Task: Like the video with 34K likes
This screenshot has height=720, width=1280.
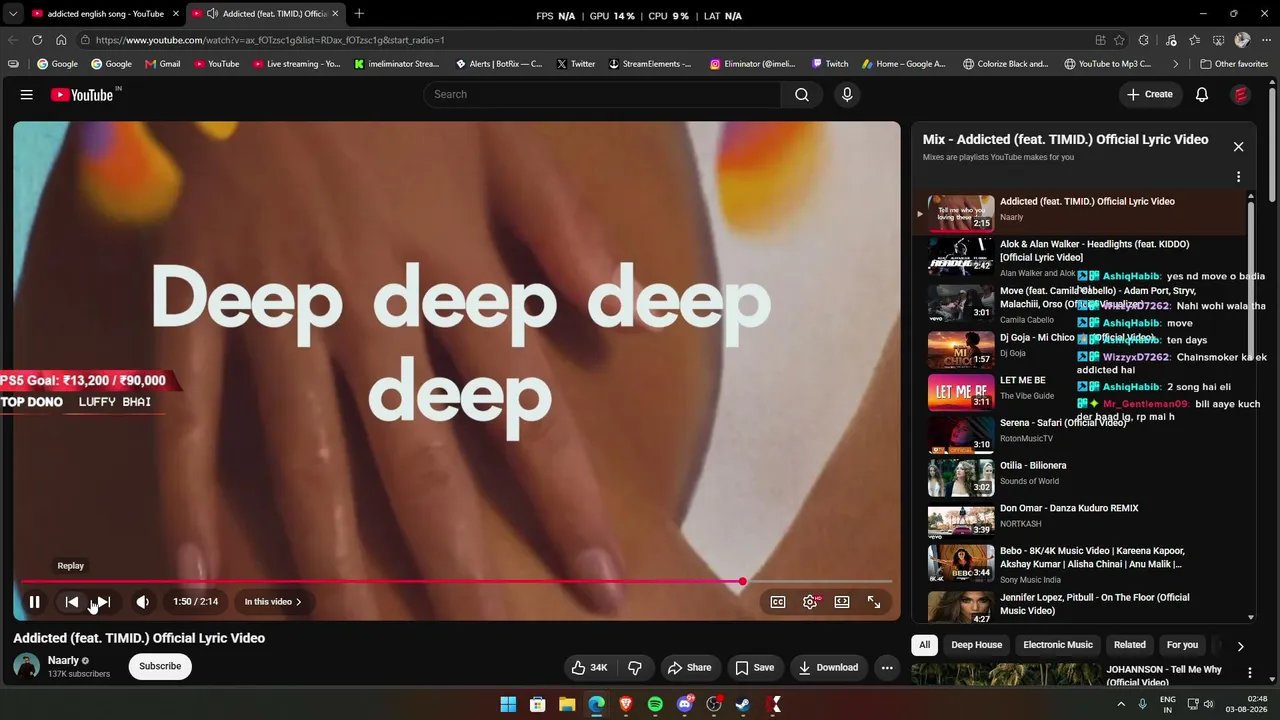Action: click(x=589, y=668)
